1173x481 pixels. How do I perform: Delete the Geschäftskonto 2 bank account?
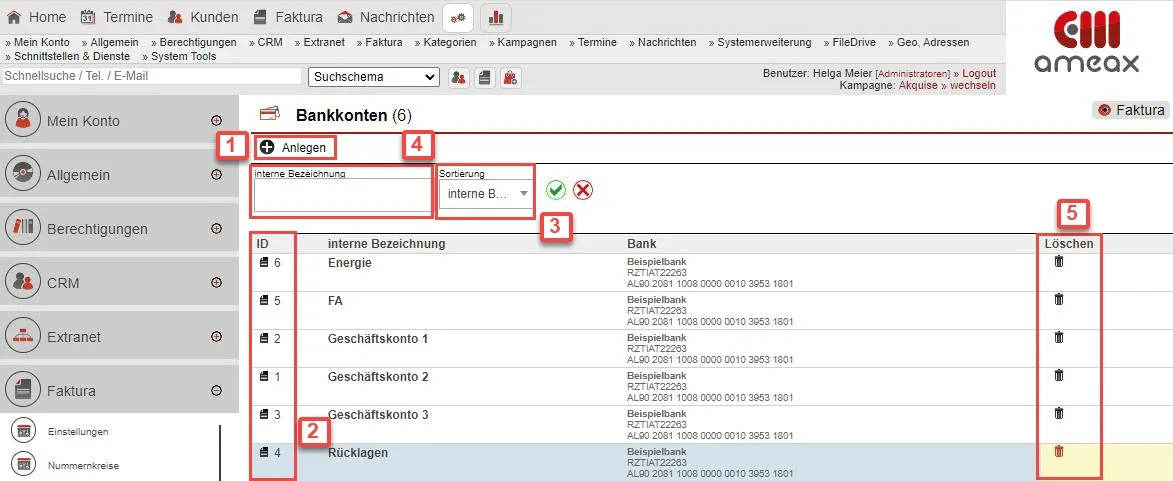(x=1059, y=376)
